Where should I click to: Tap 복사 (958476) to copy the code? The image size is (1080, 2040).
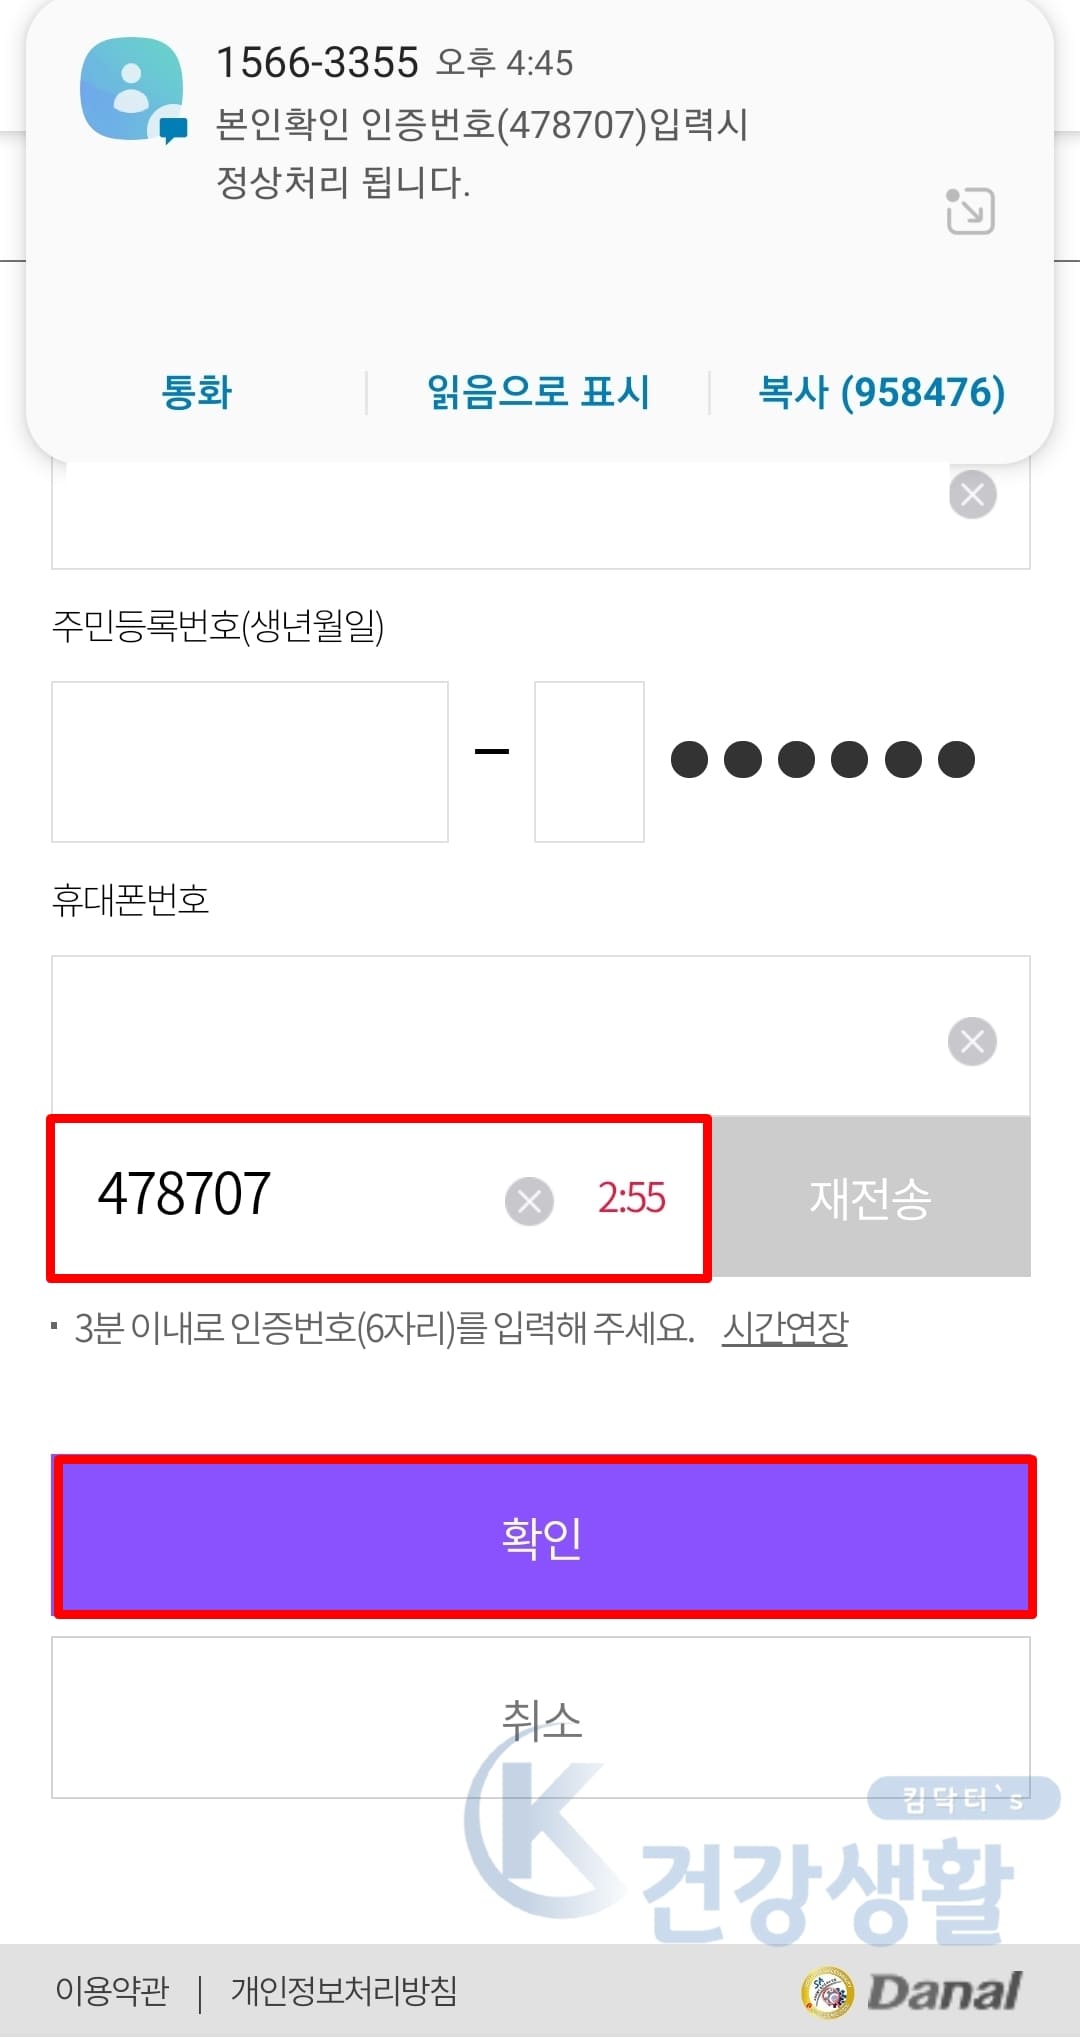(x=880, y=392)
